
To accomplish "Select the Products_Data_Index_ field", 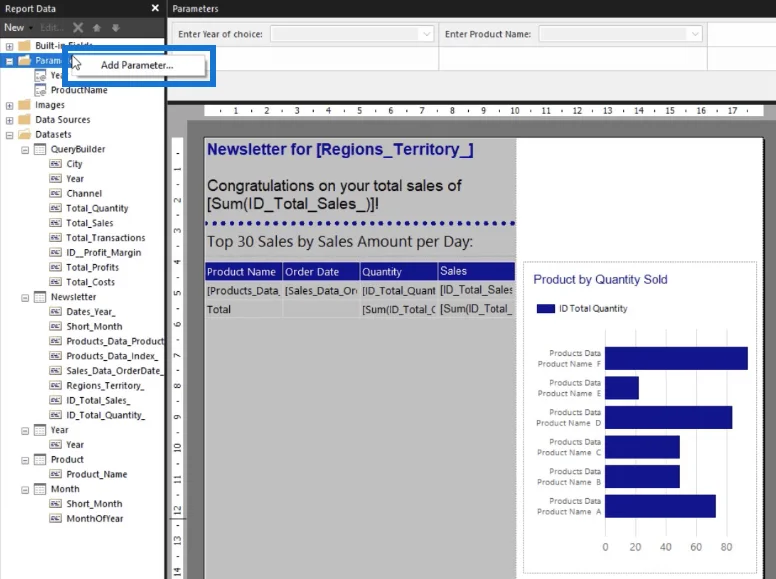I will tap(112, 356).
